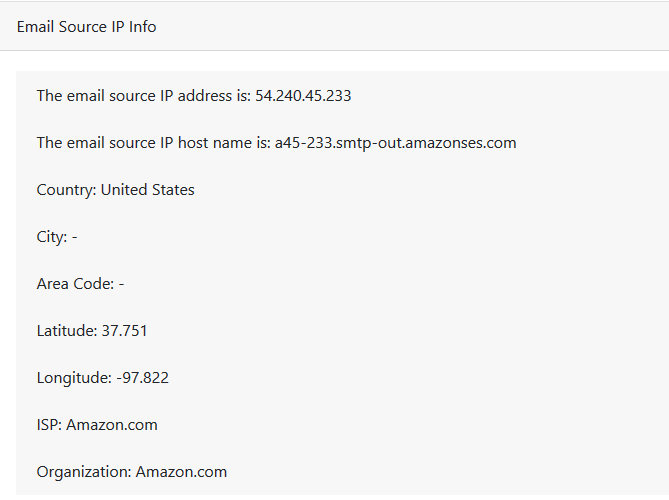The width and height of the screenshot is (669, 500).
Task: Click the "ISP" field label
Action: 49,425
